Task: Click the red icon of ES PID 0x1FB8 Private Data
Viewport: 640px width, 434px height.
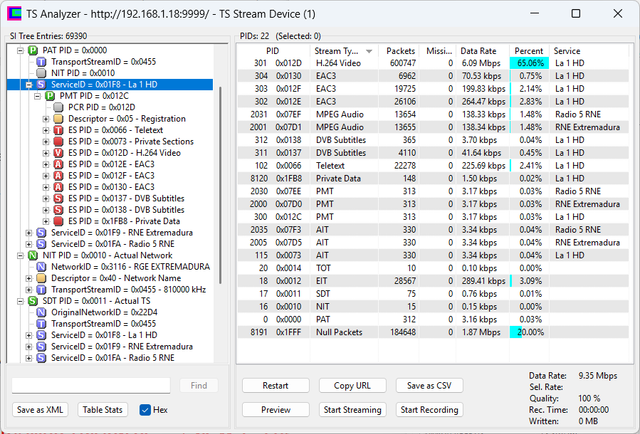Action: [58, 221]
